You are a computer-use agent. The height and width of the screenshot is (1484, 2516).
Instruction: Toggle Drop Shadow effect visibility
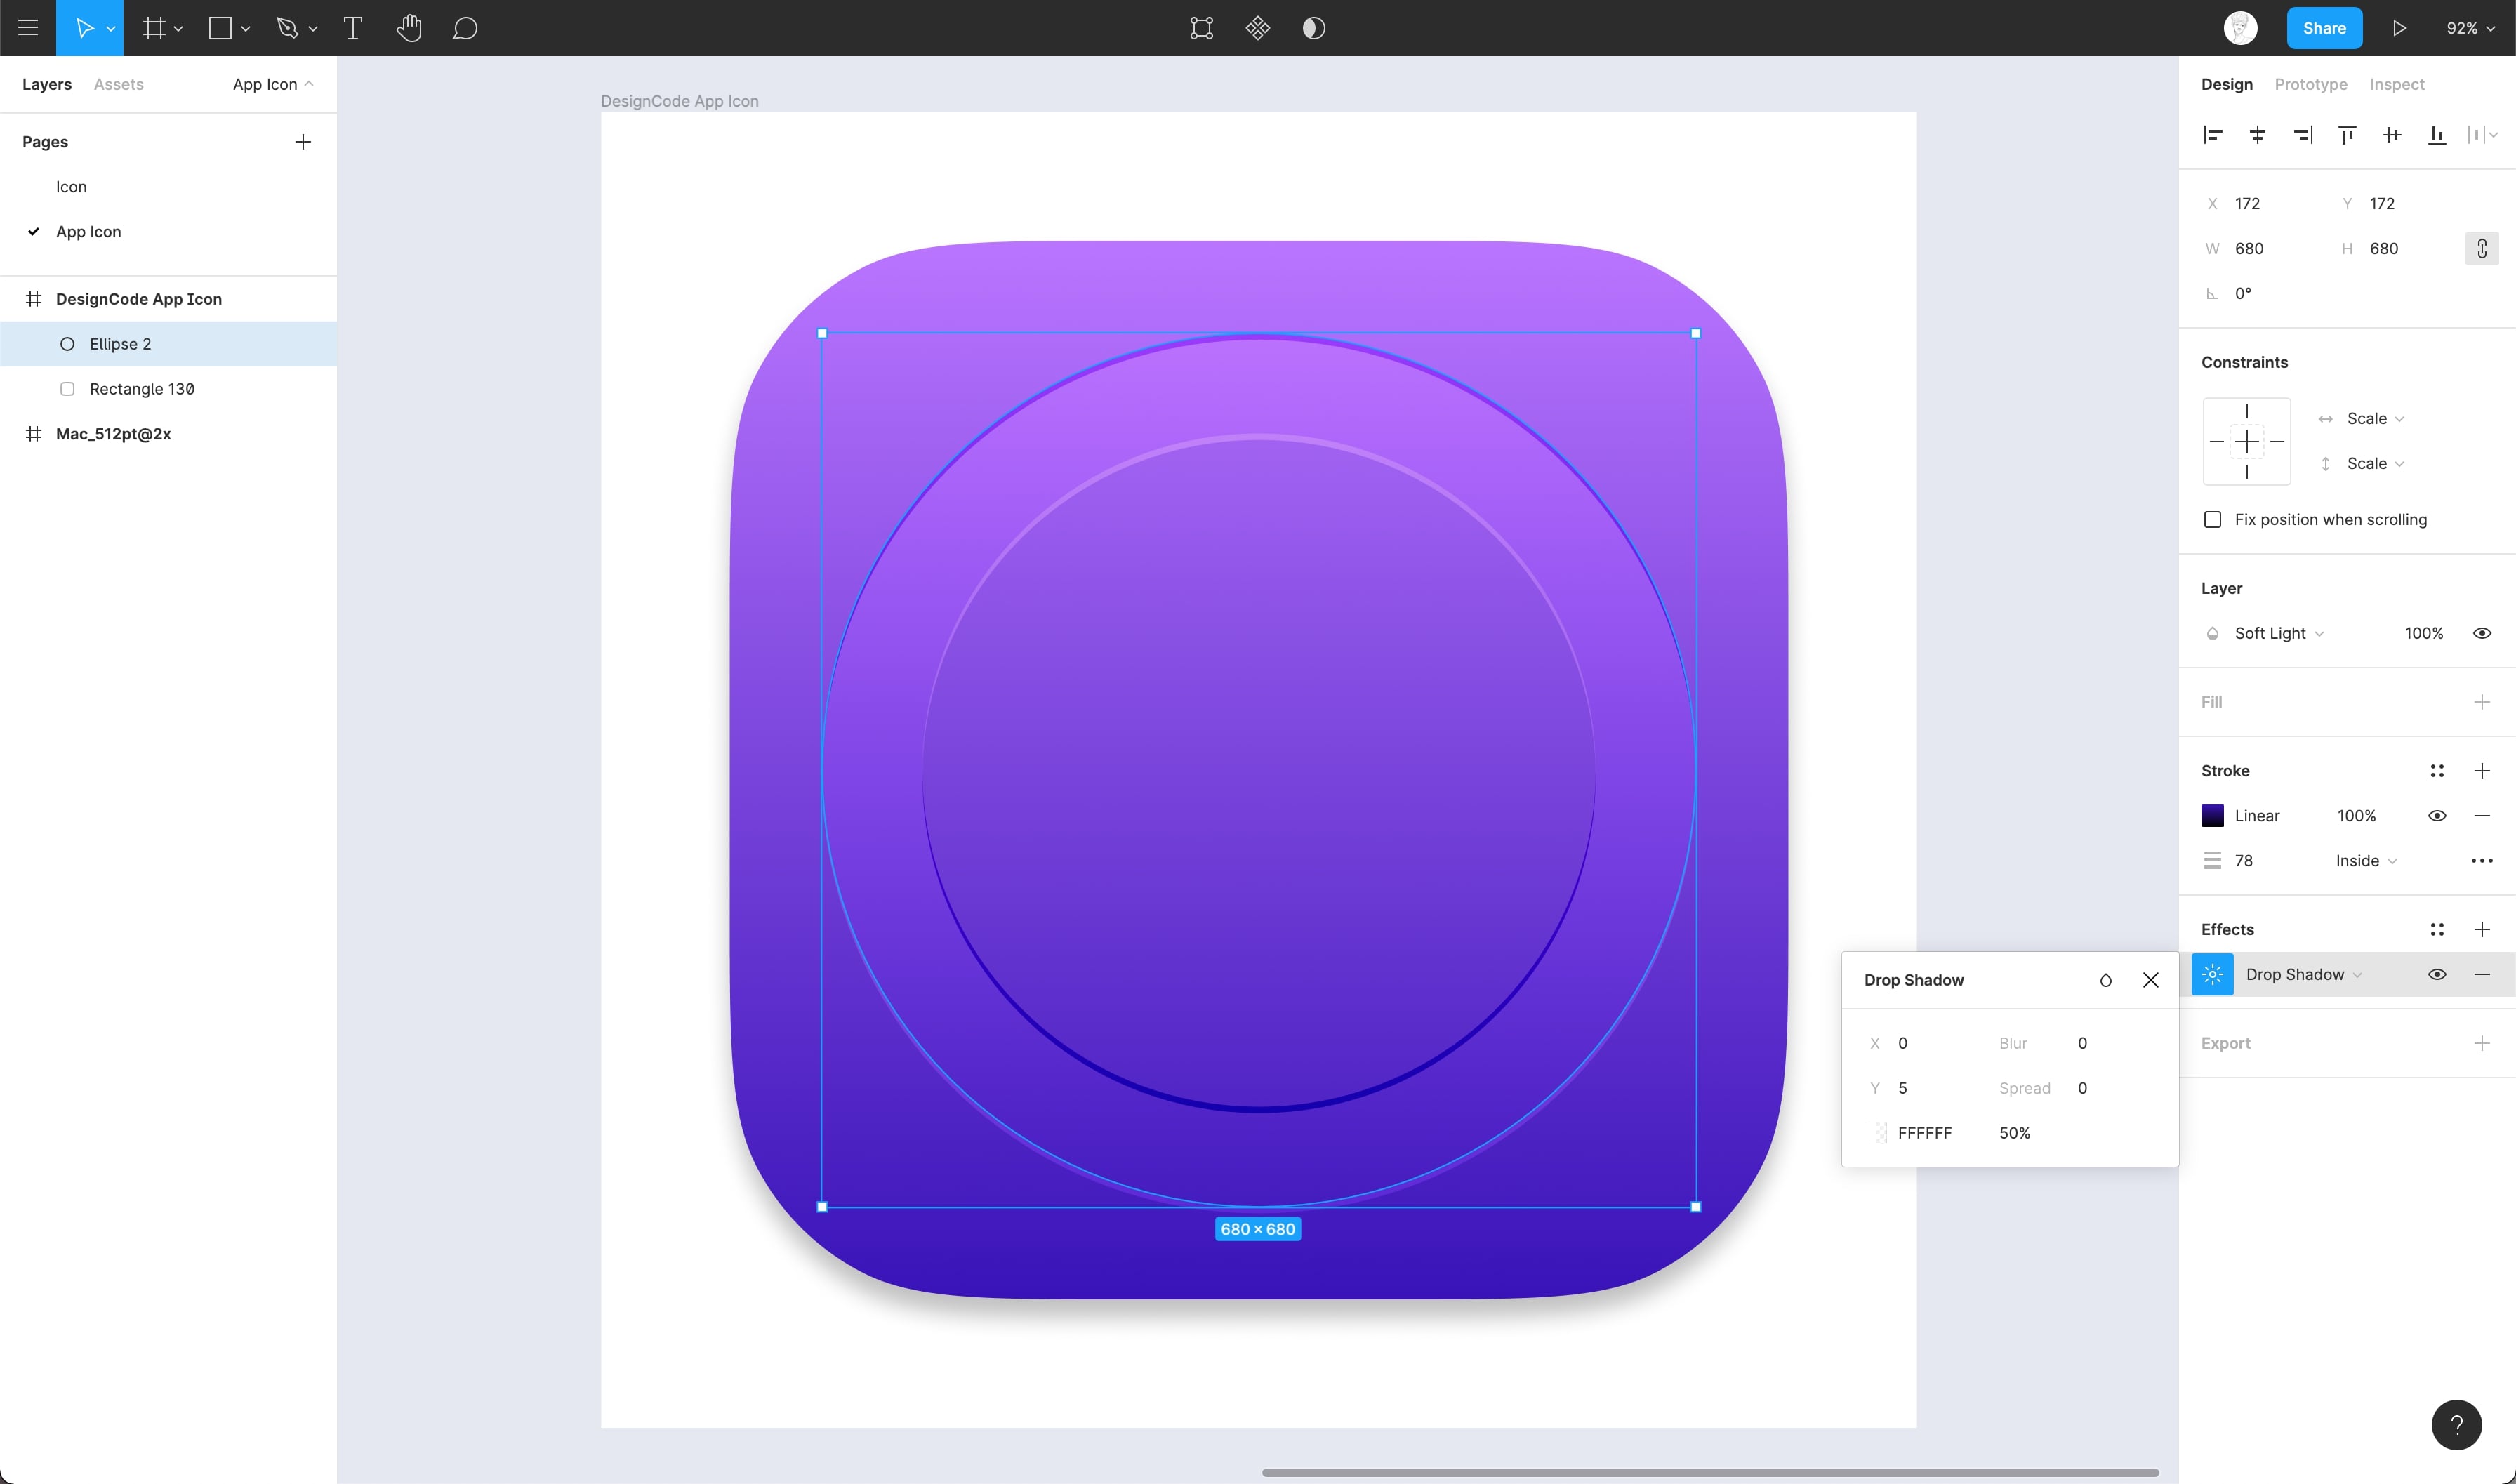[2436, 974]
